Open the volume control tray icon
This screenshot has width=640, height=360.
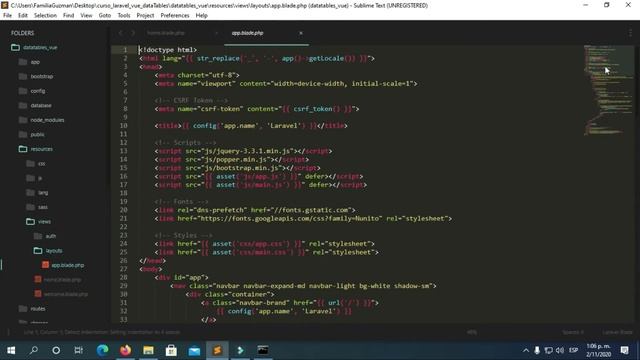[x=560, y=350]
